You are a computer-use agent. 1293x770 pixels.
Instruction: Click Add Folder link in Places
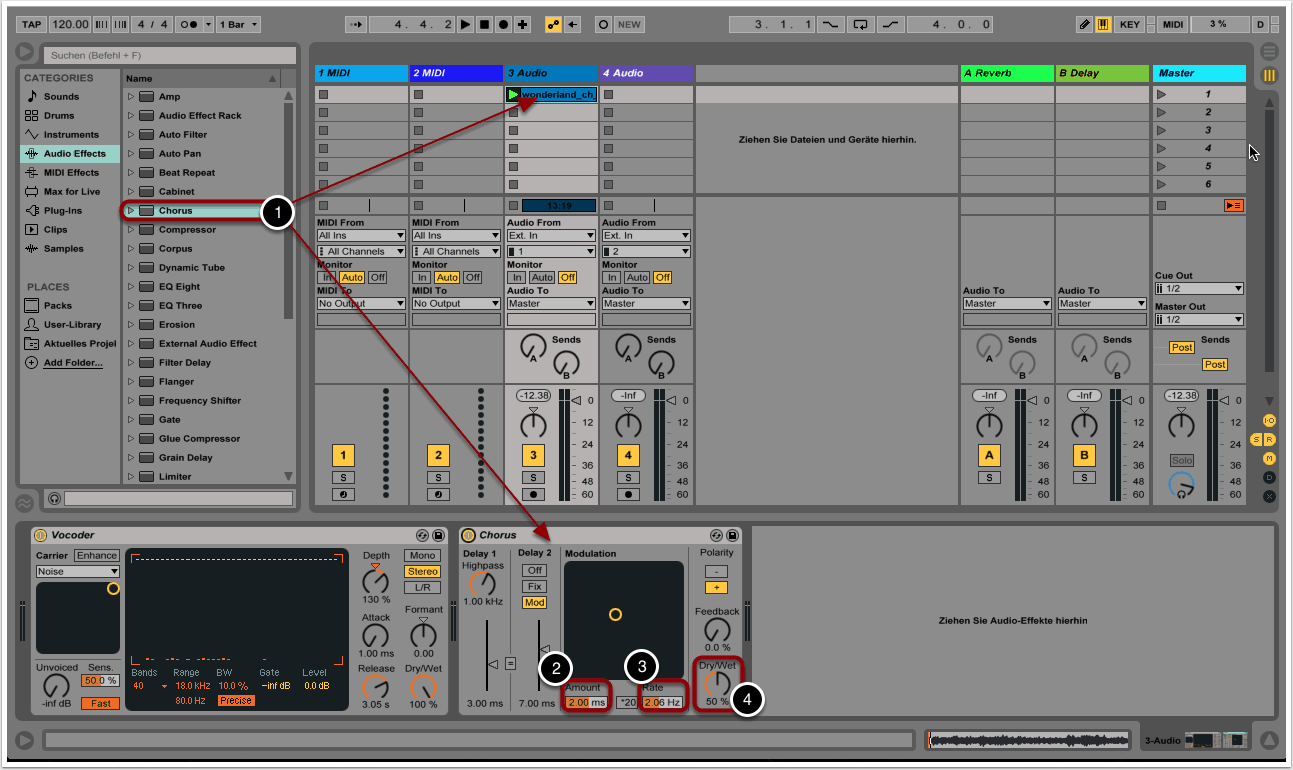coord(72,363)
